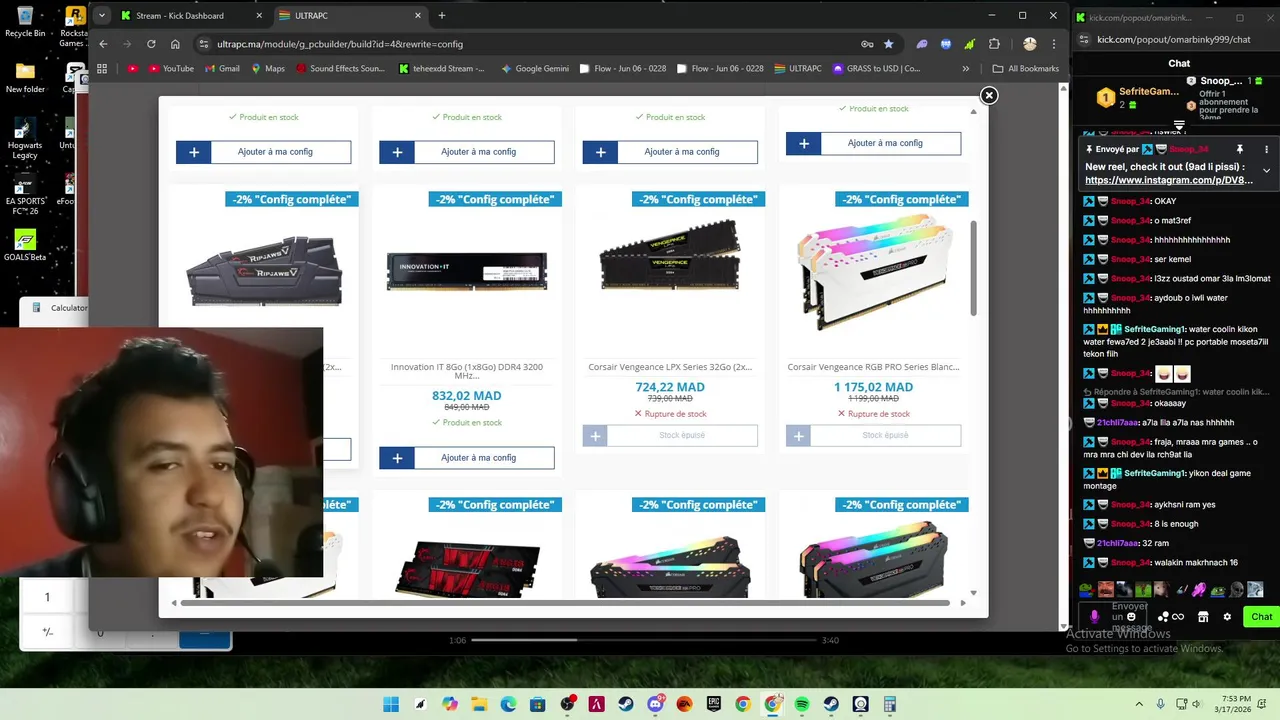1280x720 pixels.
Task: Open Chrome profile avatar
Action: pyautogui.click(x=1030, y=44)
